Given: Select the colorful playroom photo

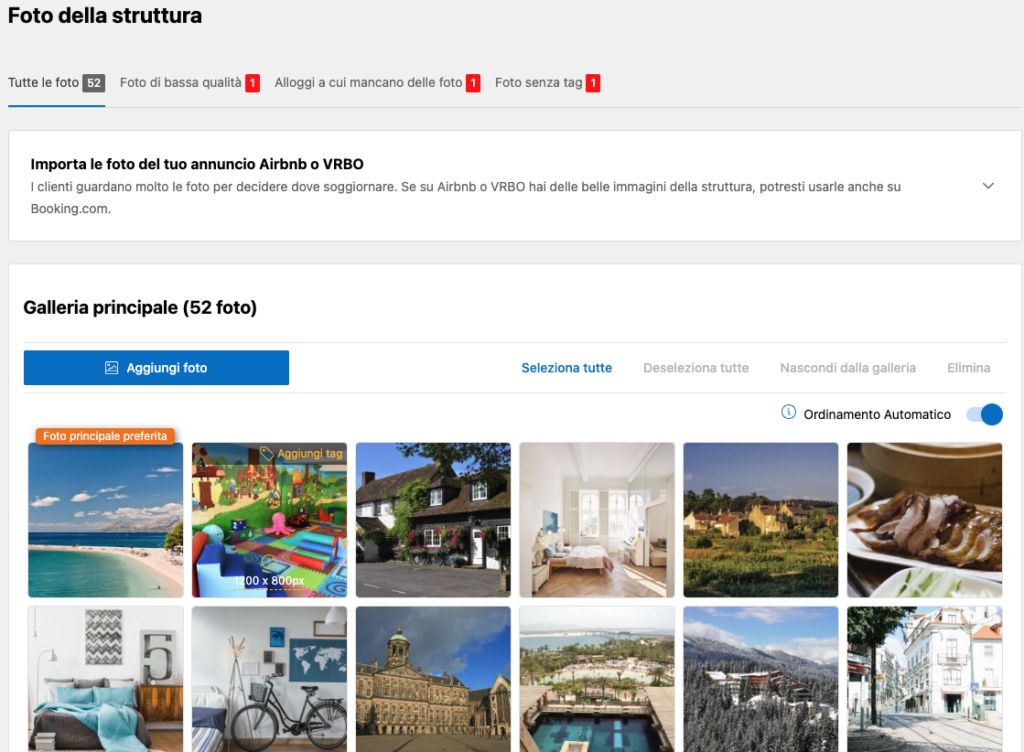Looking at the screenshot, I should [x=270, y=520].
